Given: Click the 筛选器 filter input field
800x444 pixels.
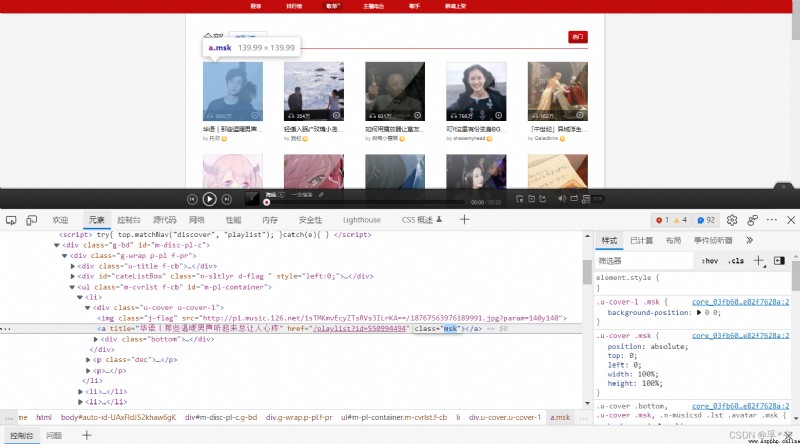Looking at the screenshot, I should (x=644, y=261).
